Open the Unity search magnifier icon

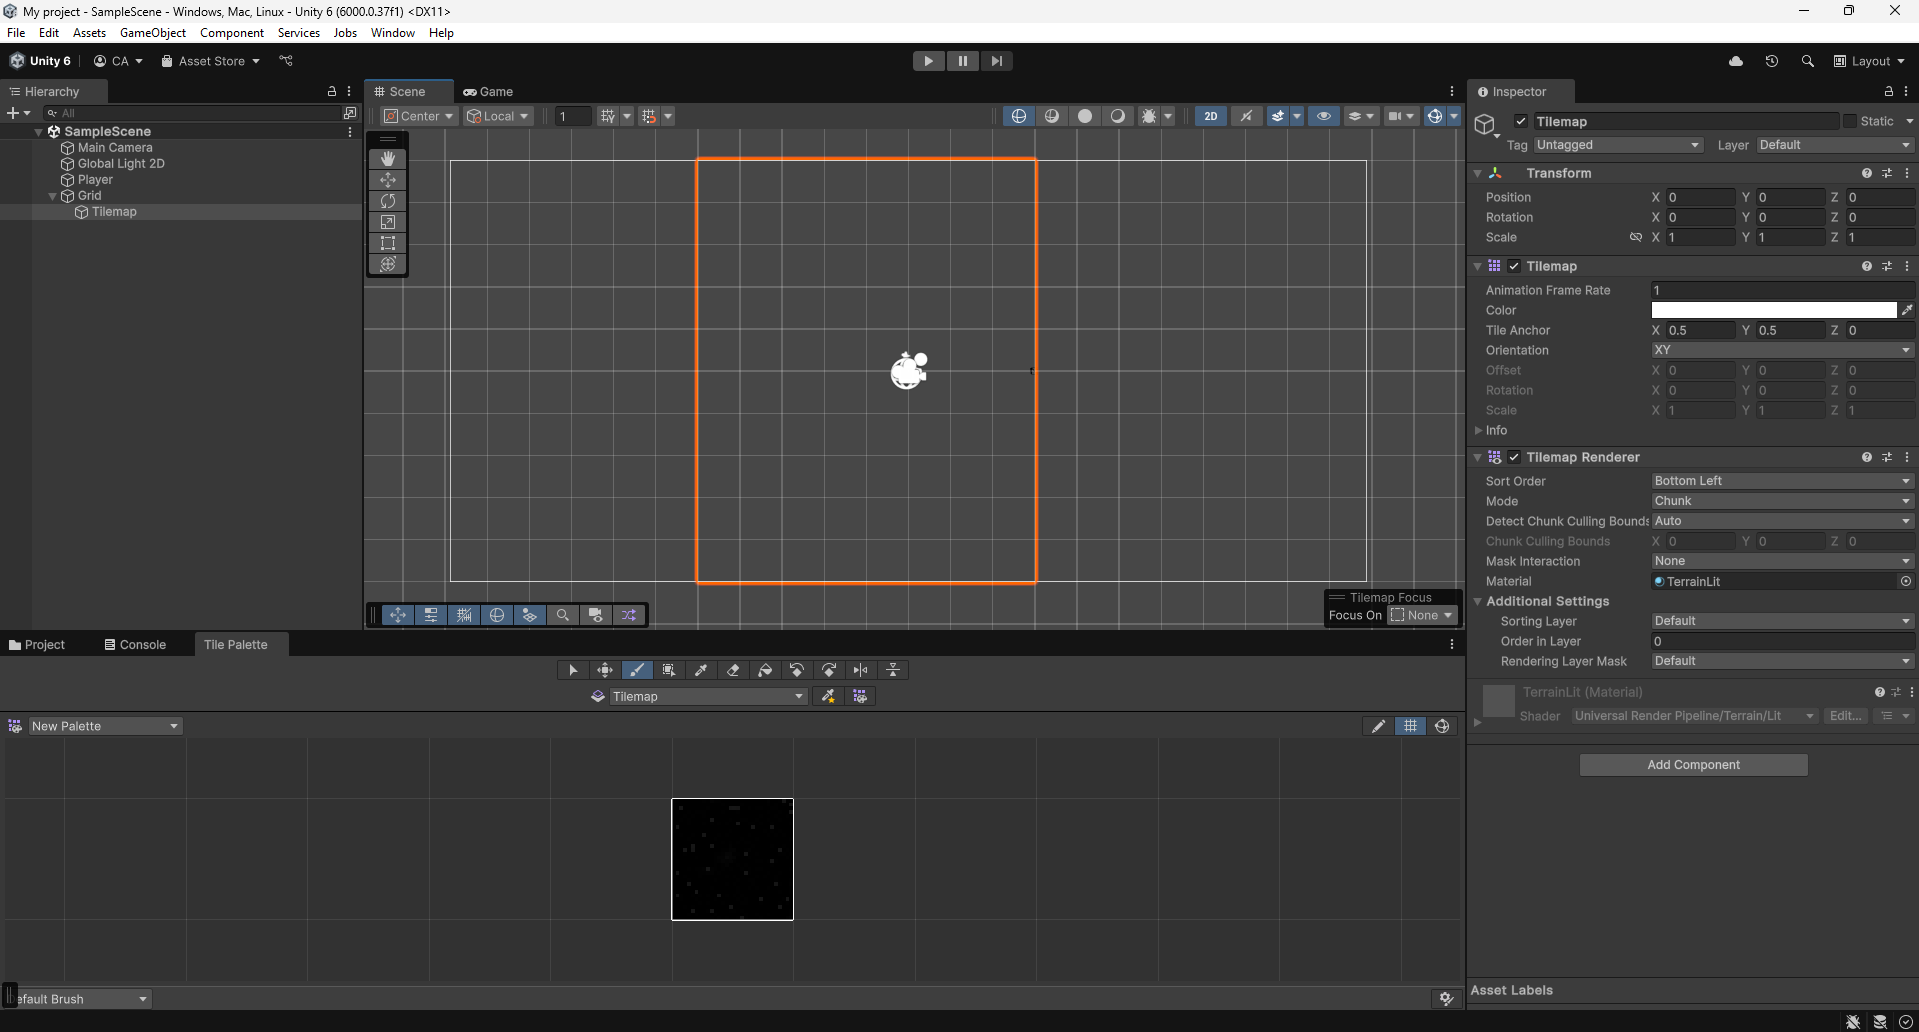[1807, 61]
